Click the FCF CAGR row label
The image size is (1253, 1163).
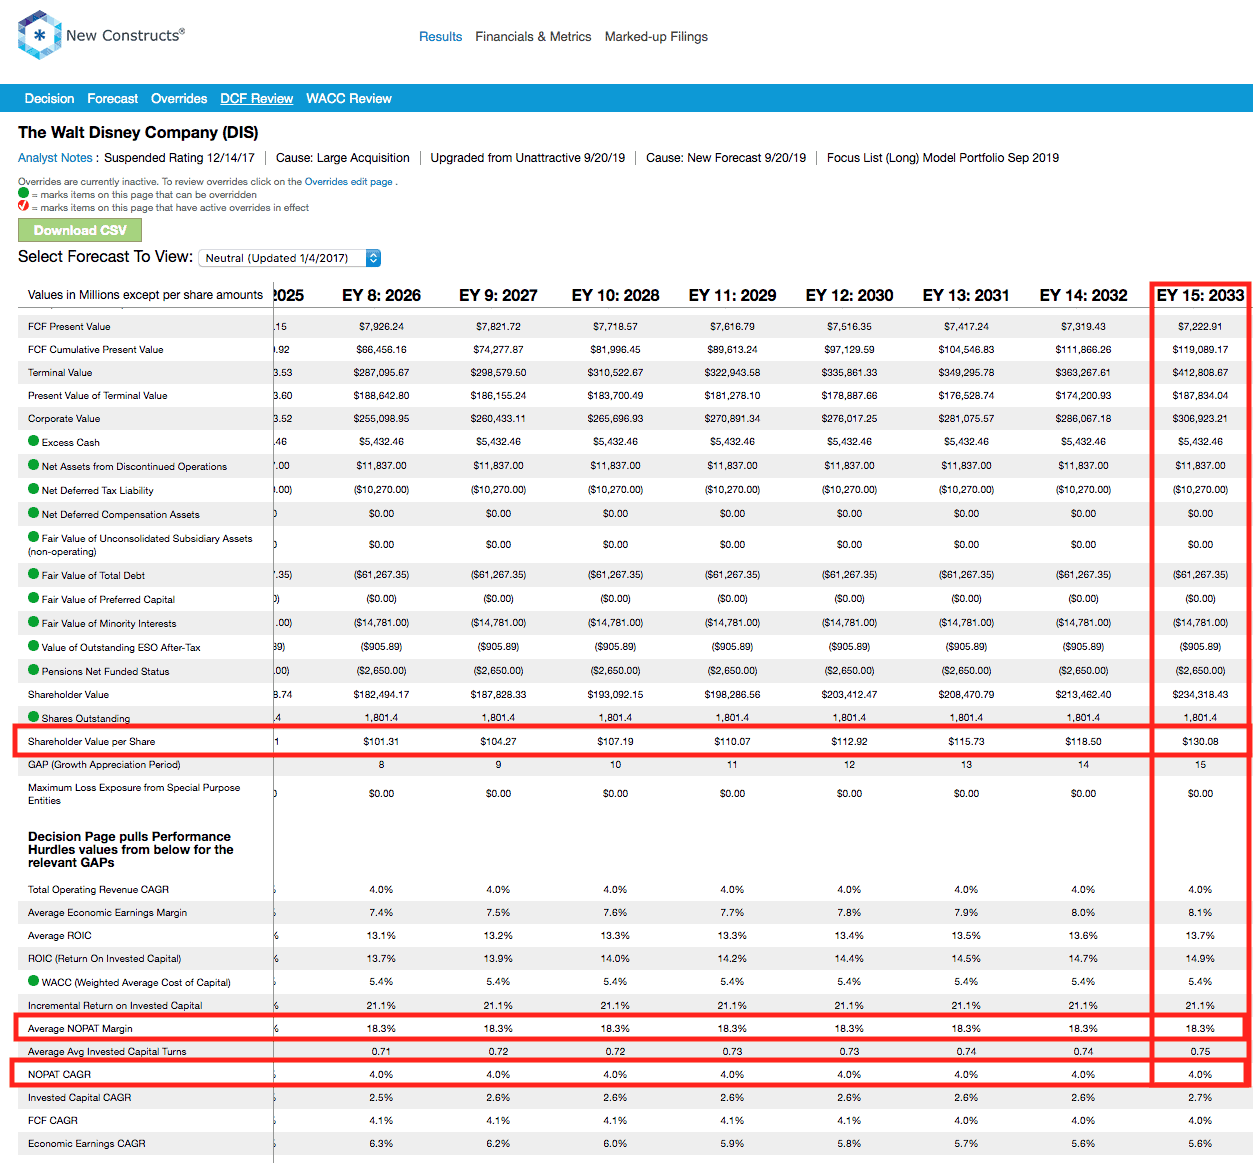(52, 1120)
